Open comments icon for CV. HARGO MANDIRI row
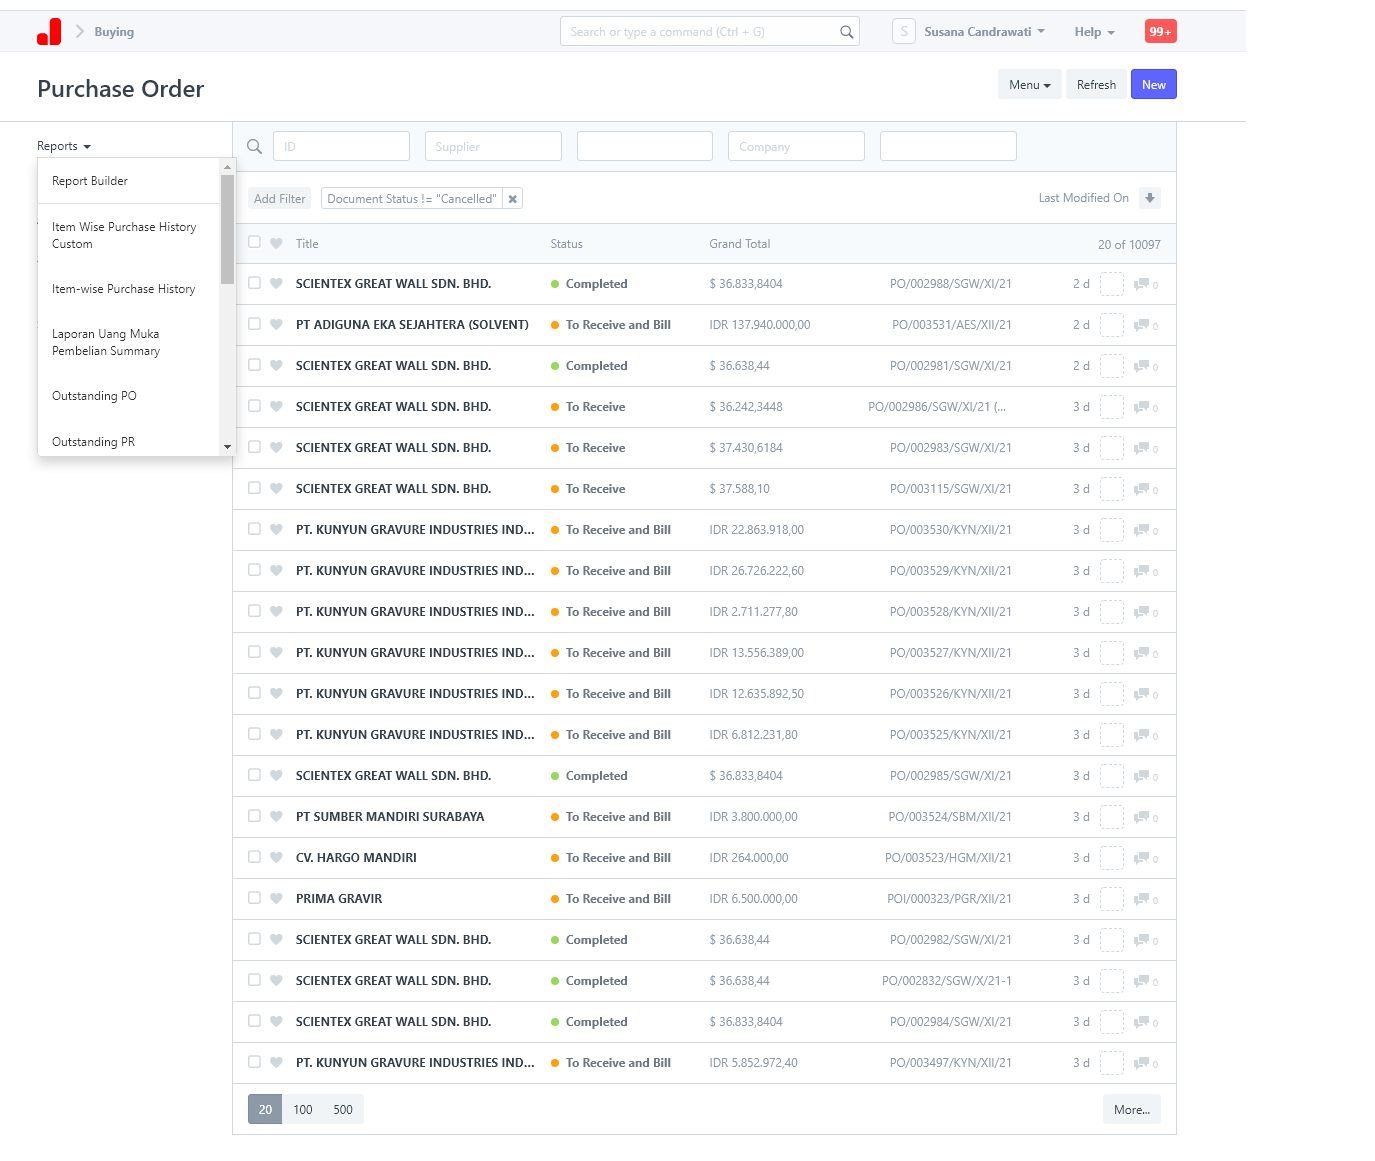1375x1161 pixels. point(1141,858)
